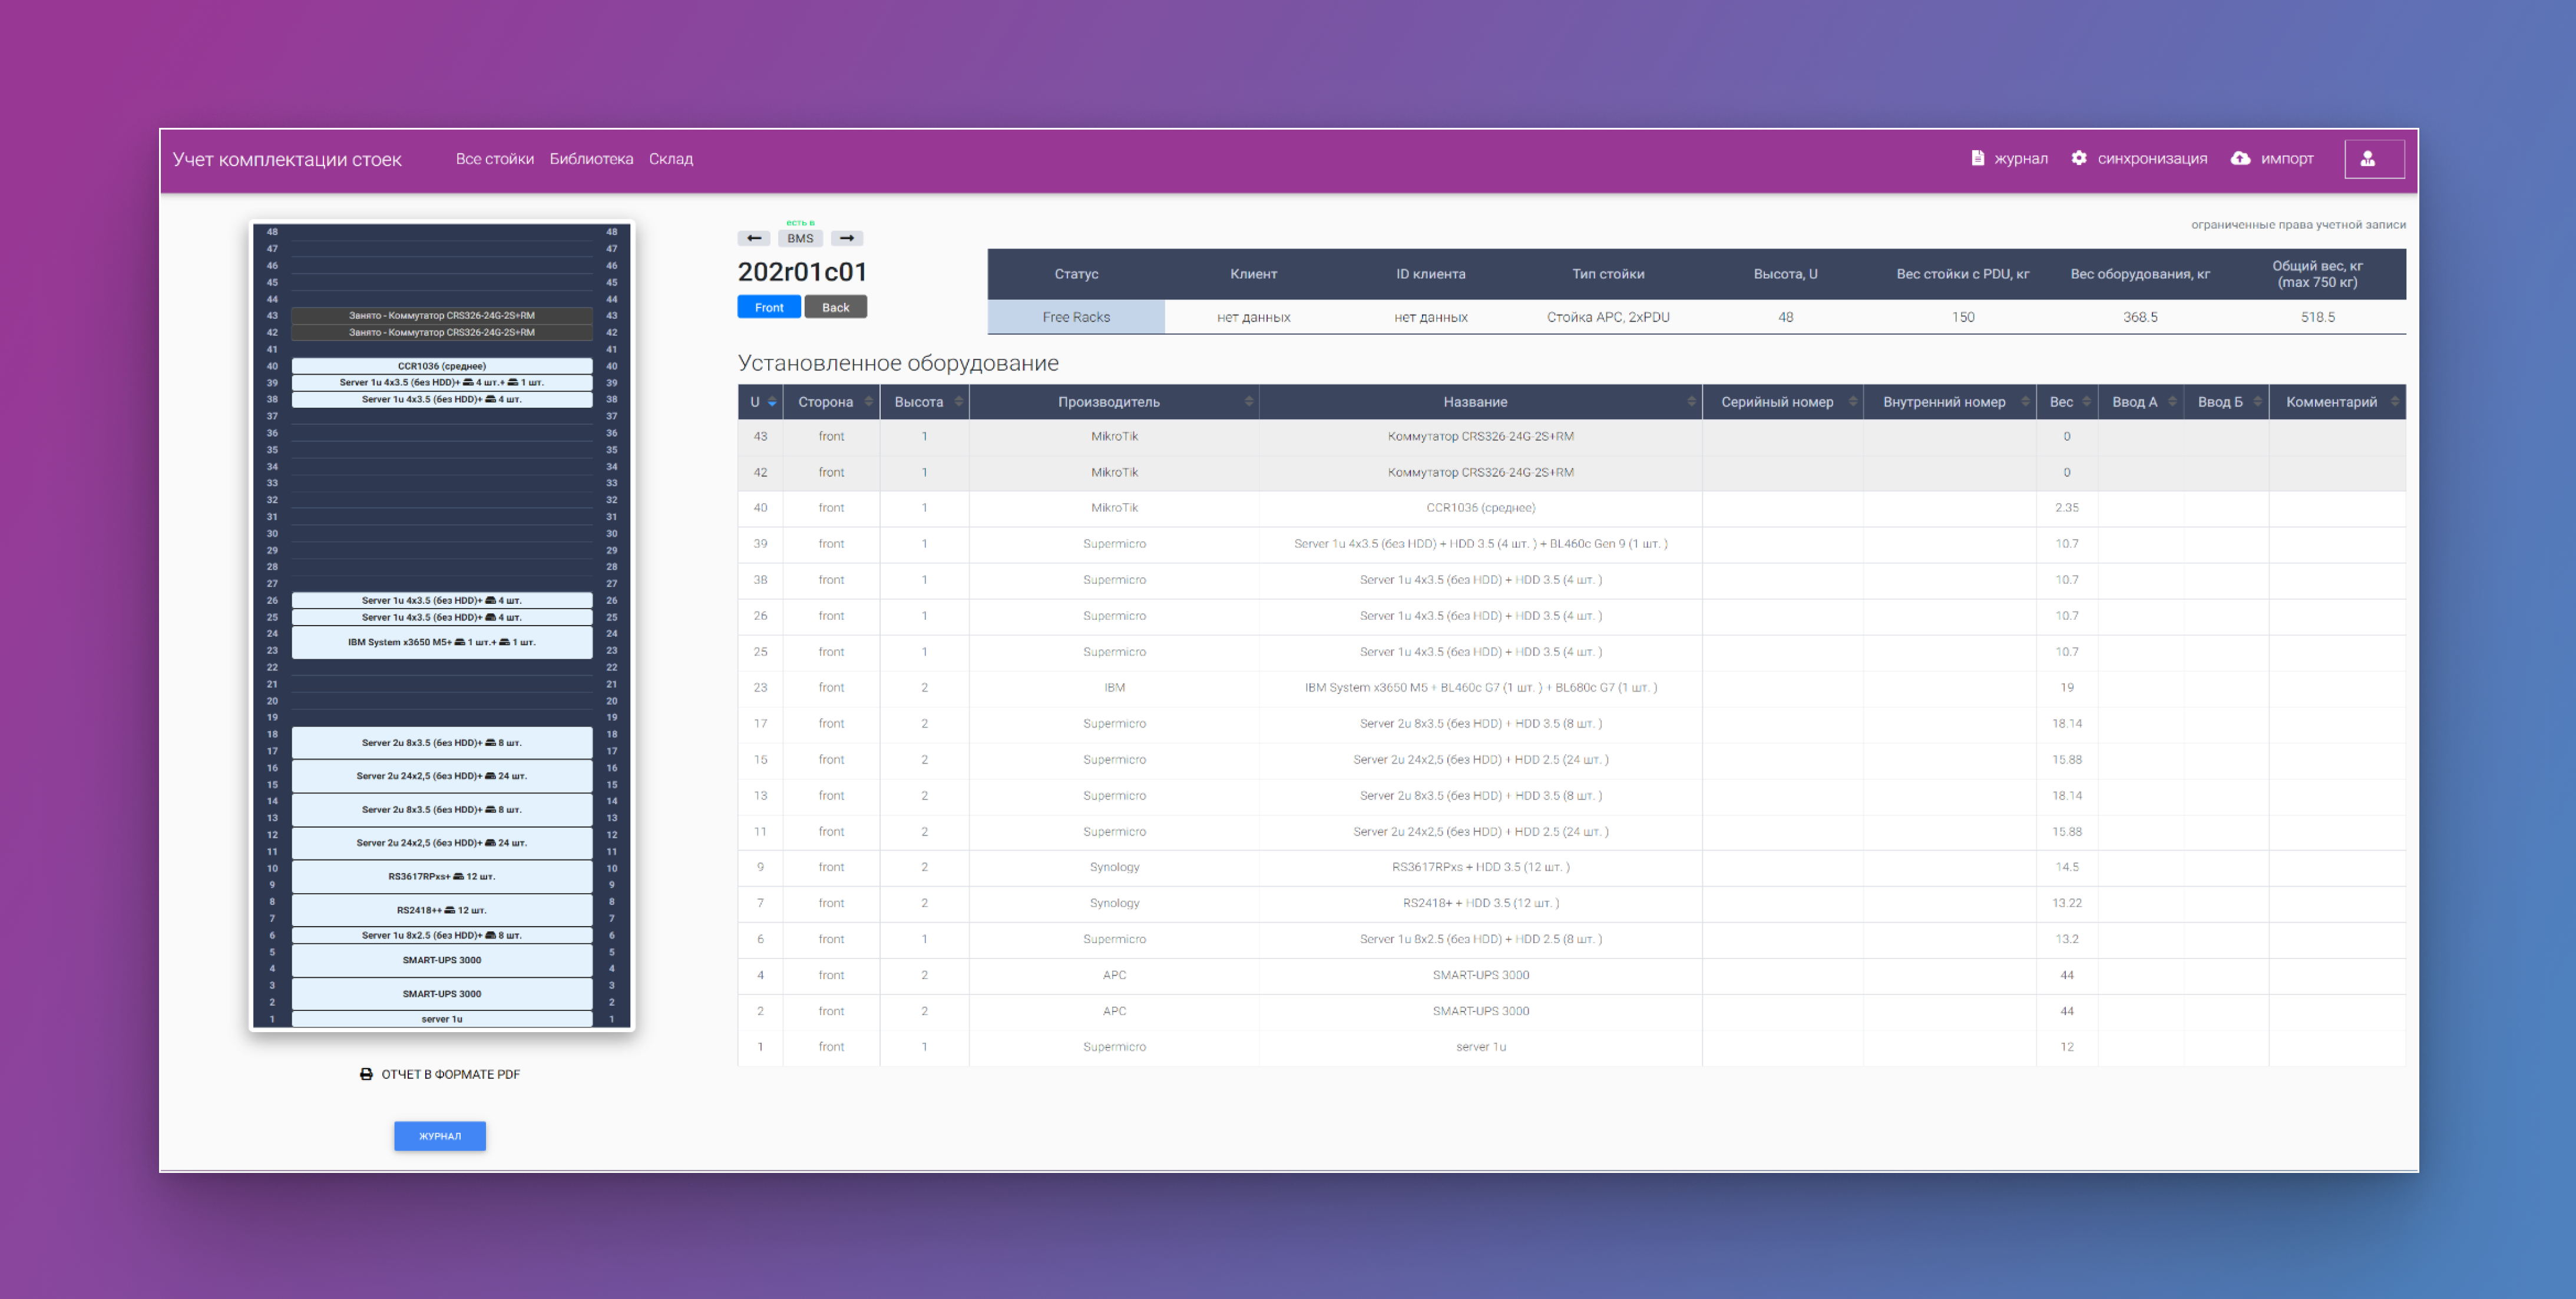Image resolution: width=2576 pixels, height=1299 pixels.
Task: Click the left arrow rack navigation icon
Action: coord(754,238)
